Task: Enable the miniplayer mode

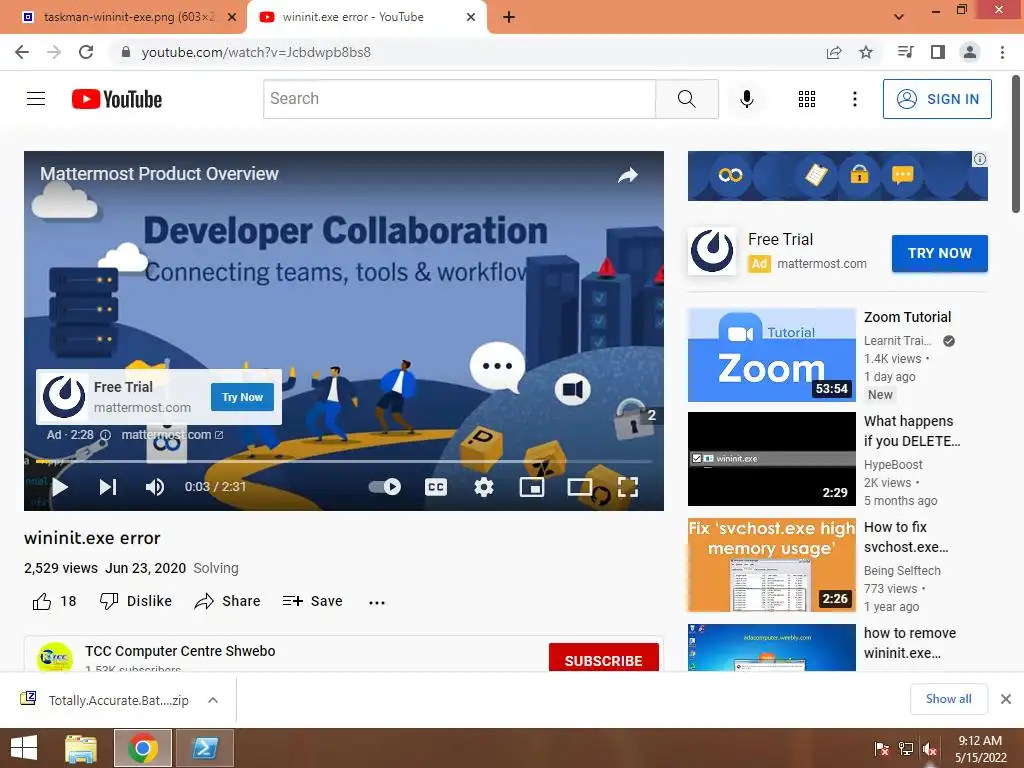Action: click(532, 487)
